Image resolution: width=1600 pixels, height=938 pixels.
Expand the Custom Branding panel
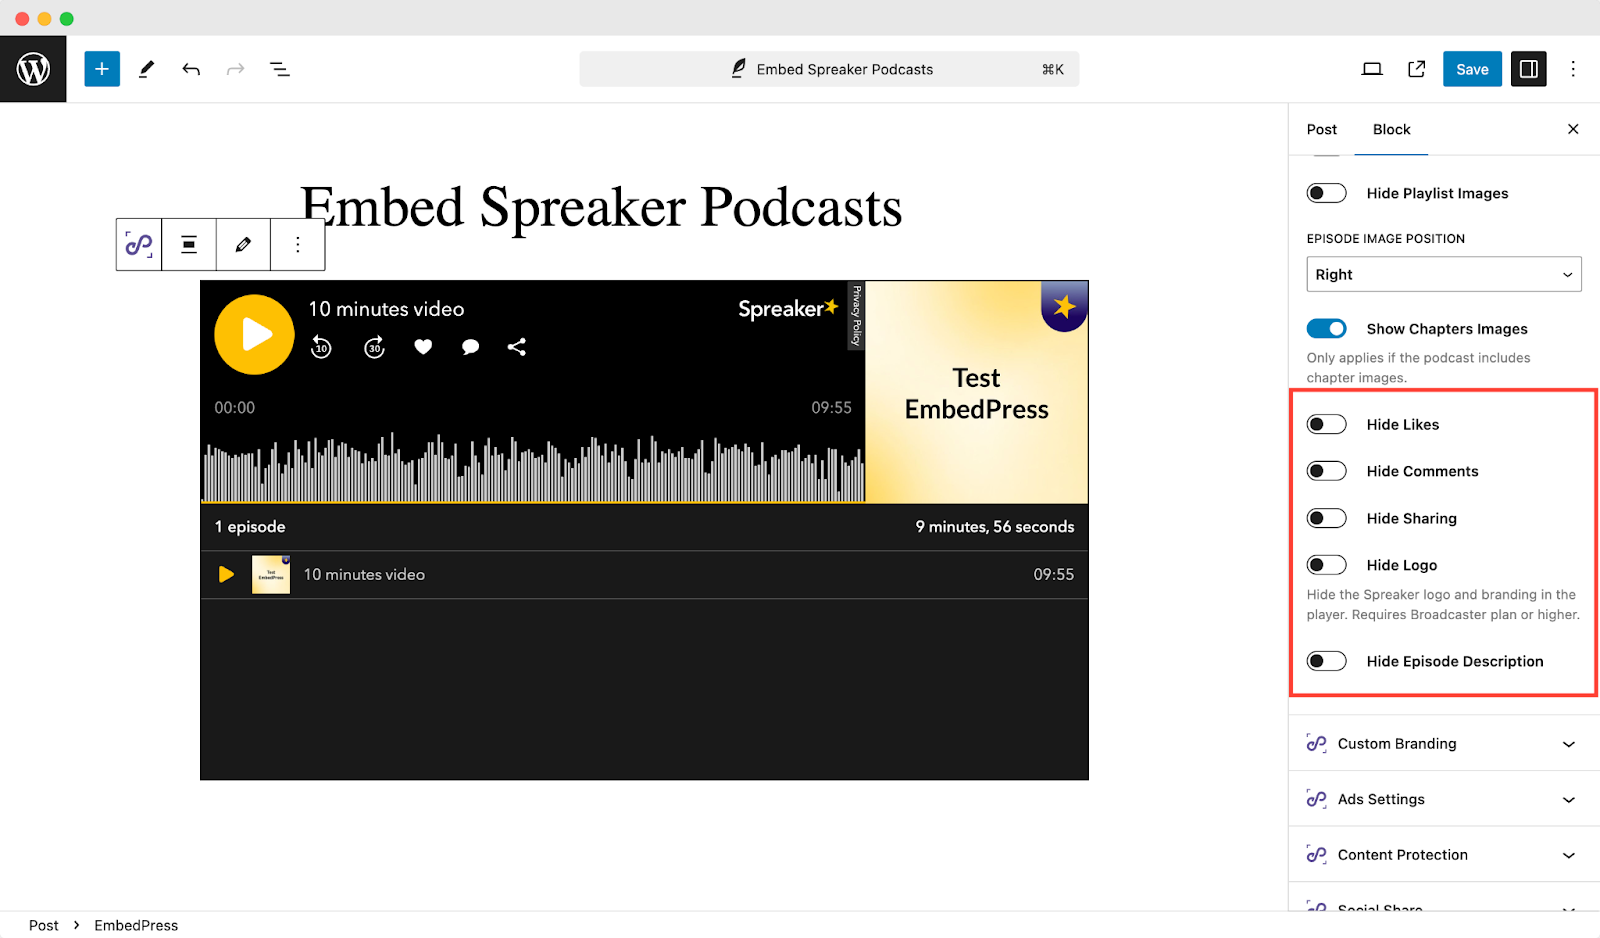point(1444,743)
